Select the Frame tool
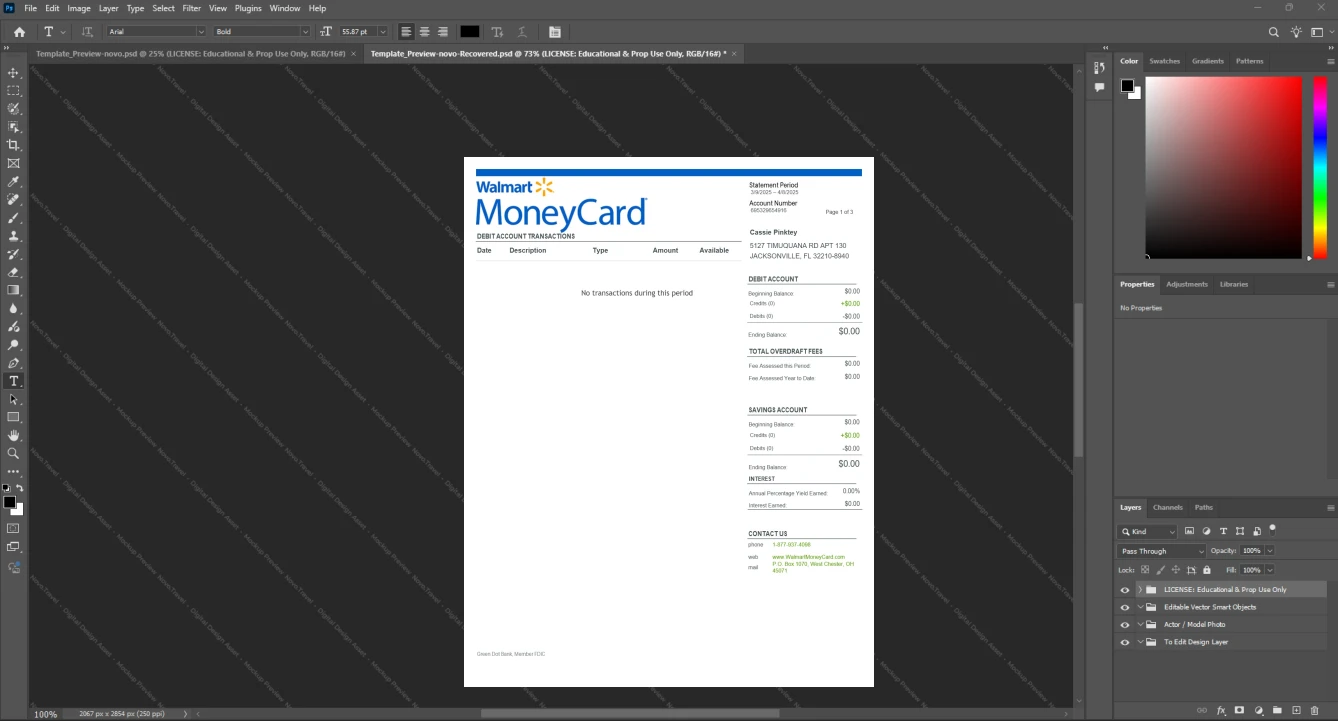 point(13,163)
